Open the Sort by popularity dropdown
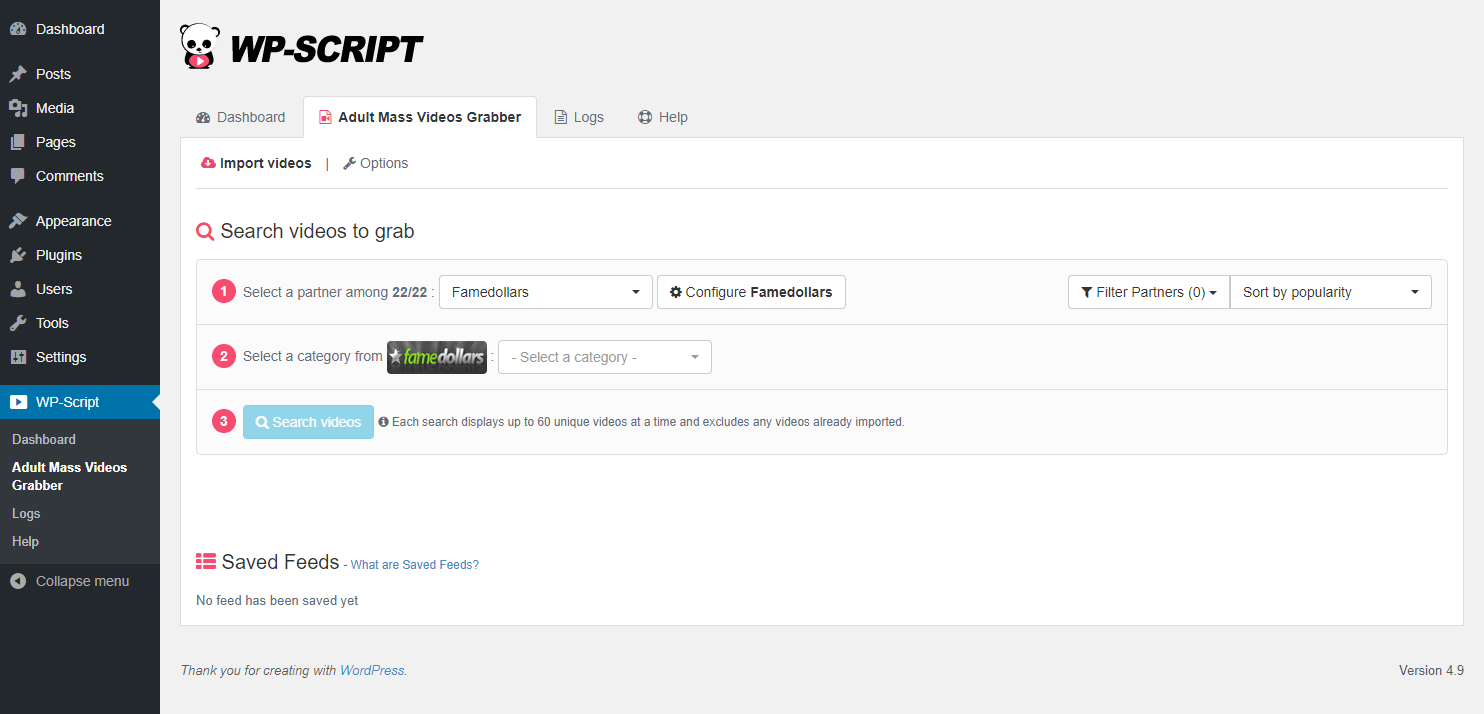 (1330, 292)
